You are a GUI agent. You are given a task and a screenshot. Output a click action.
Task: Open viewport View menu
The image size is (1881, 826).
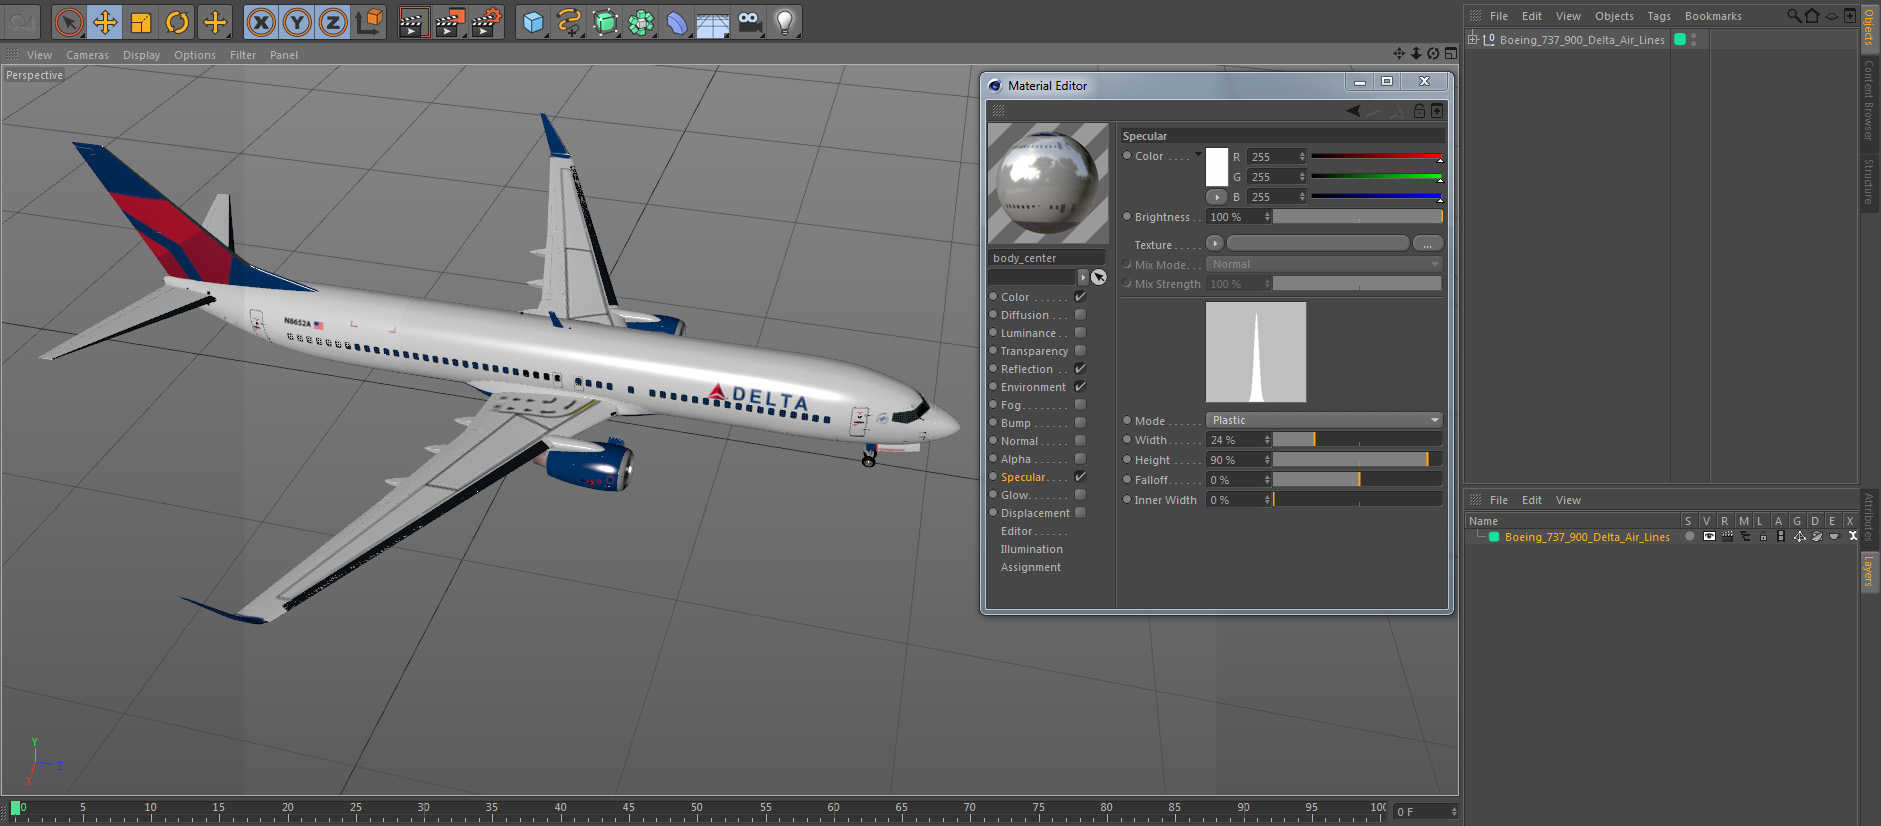[39, 55]
